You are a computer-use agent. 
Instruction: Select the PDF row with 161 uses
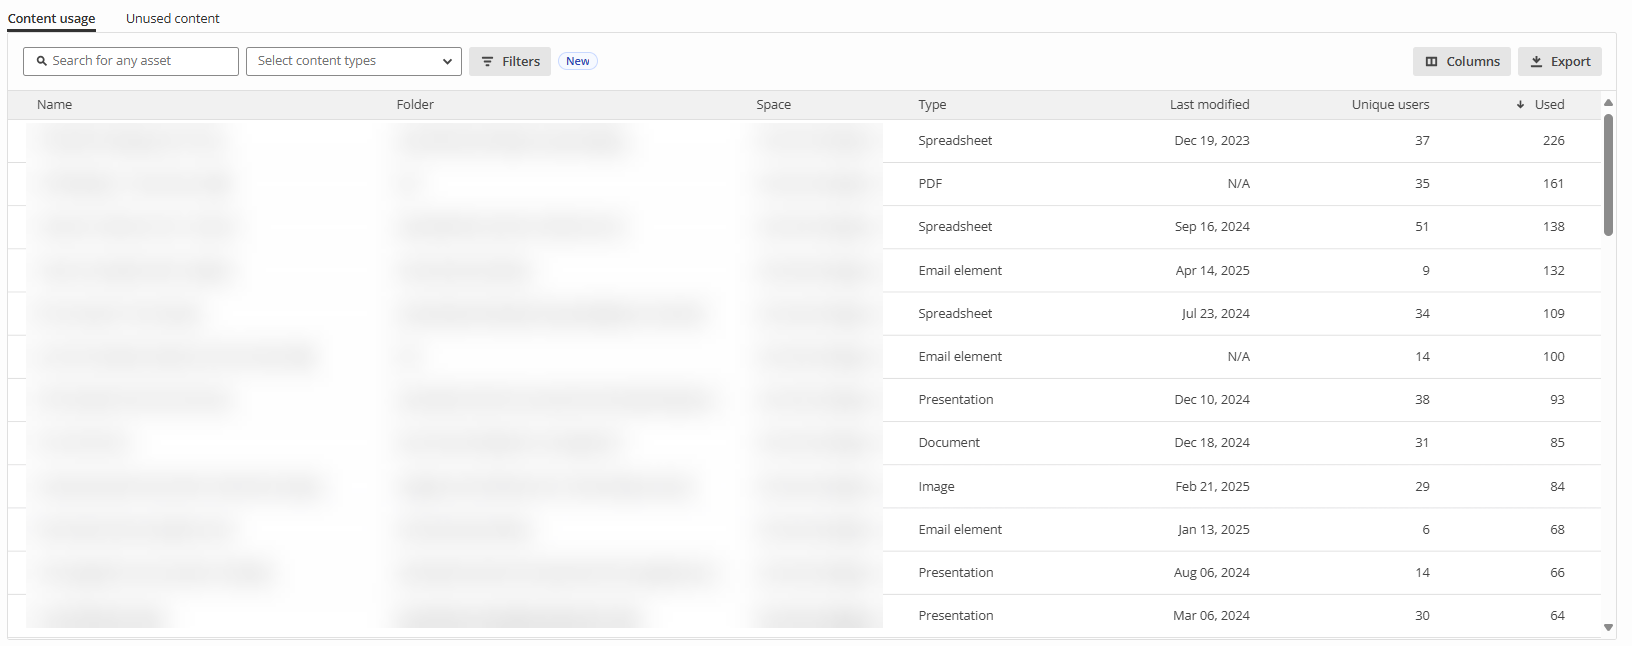[930, 184]
